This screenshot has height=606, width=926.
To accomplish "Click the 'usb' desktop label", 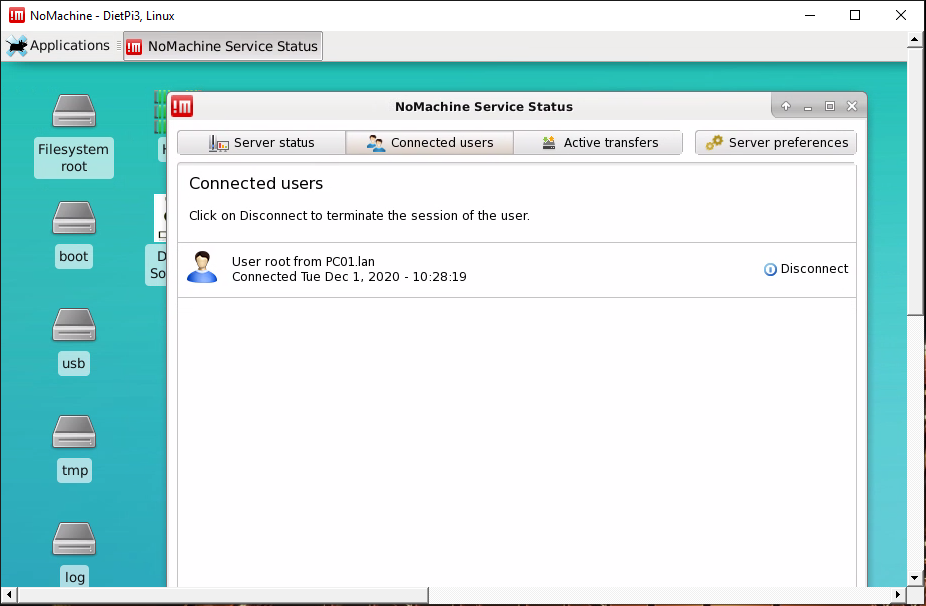I will (x=74, y=363).
